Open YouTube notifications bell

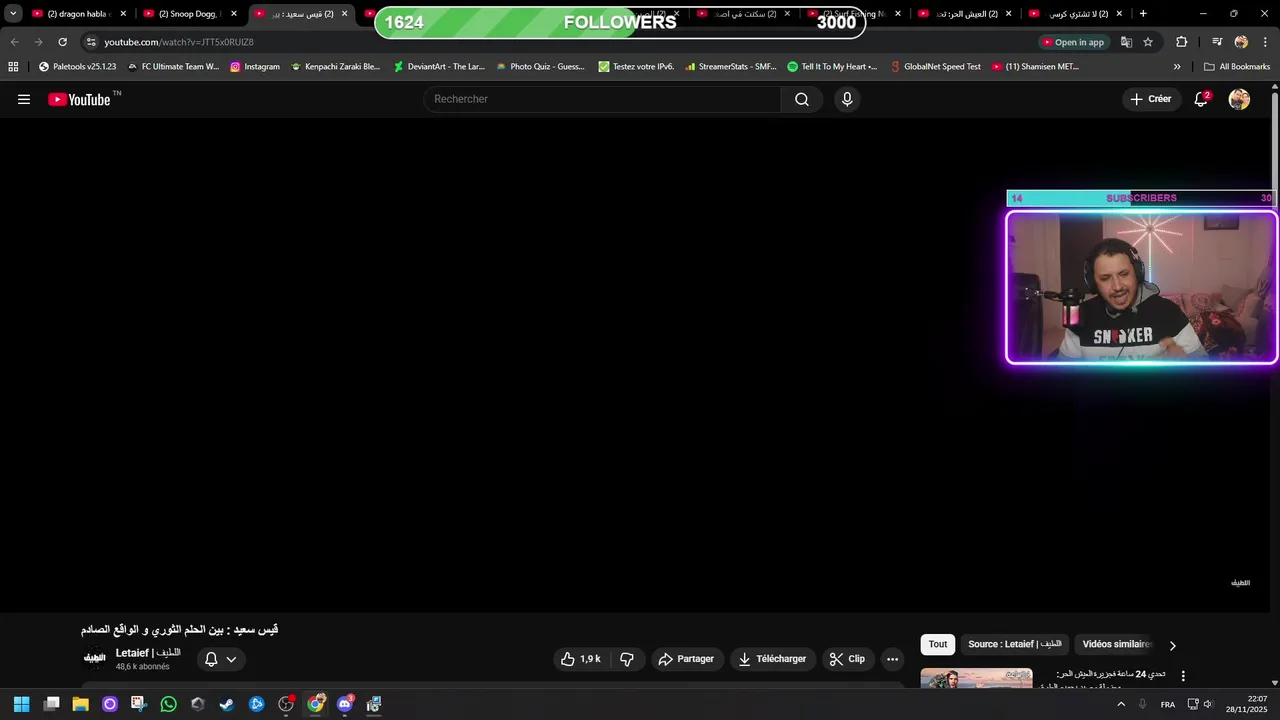[1202, 99]
